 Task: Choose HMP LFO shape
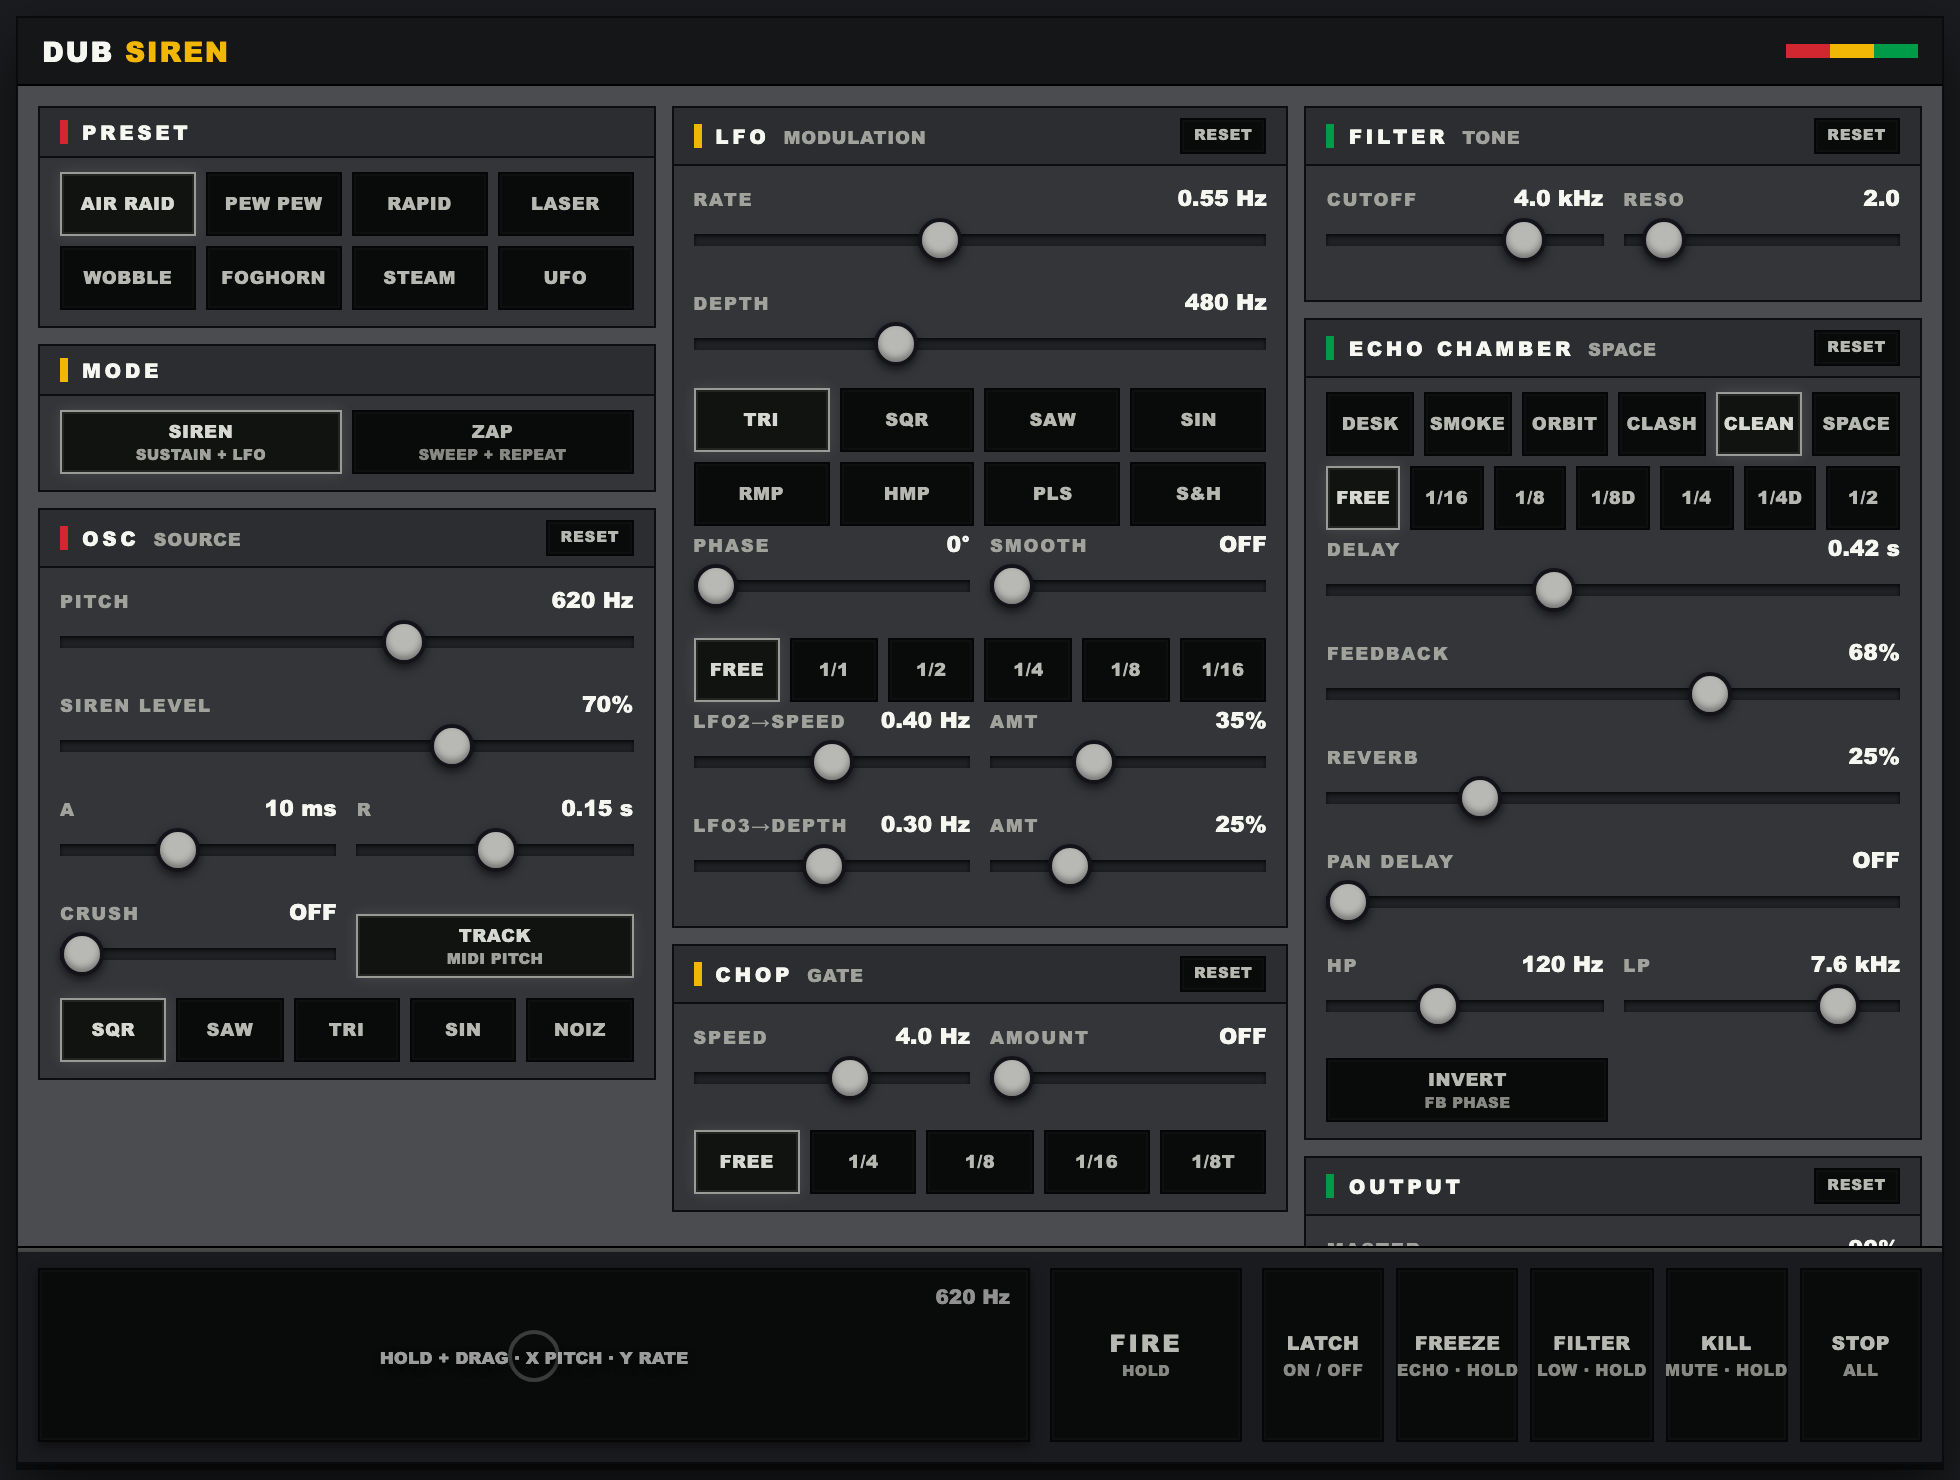pos(907,494)
